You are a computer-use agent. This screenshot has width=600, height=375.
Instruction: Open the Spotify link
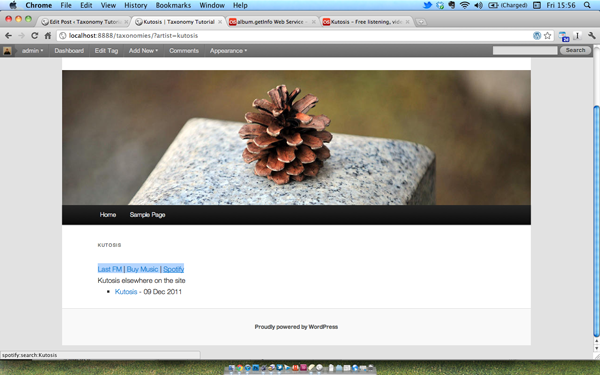pos(173,269)
